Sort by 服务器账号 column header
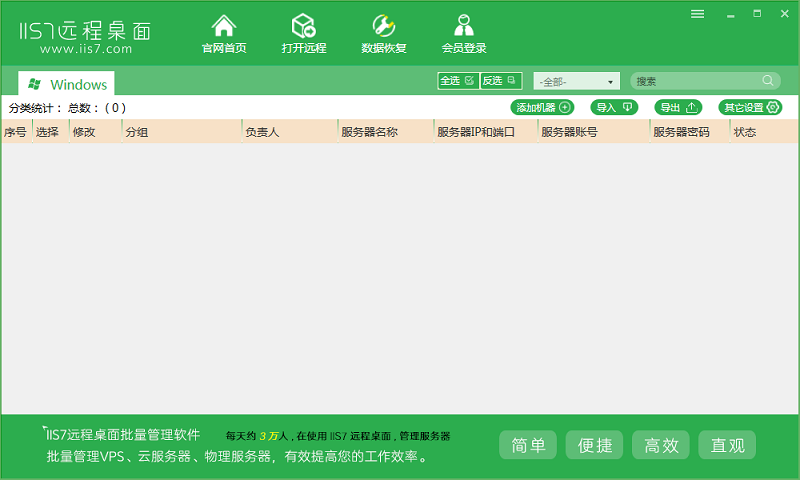This screenshot has height=480, width=800. click(x=594, y=132)
